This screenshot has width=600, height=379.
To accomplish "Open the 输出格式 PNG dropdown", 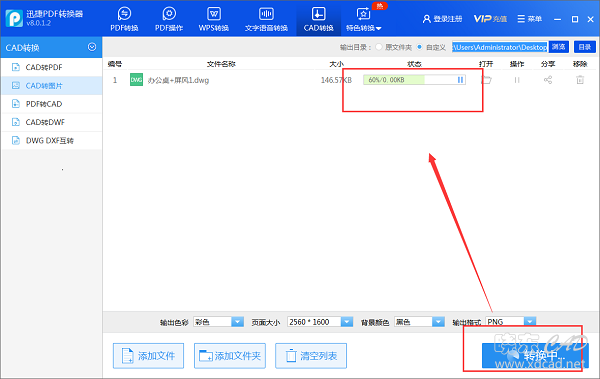I will (x=511, y=322).
